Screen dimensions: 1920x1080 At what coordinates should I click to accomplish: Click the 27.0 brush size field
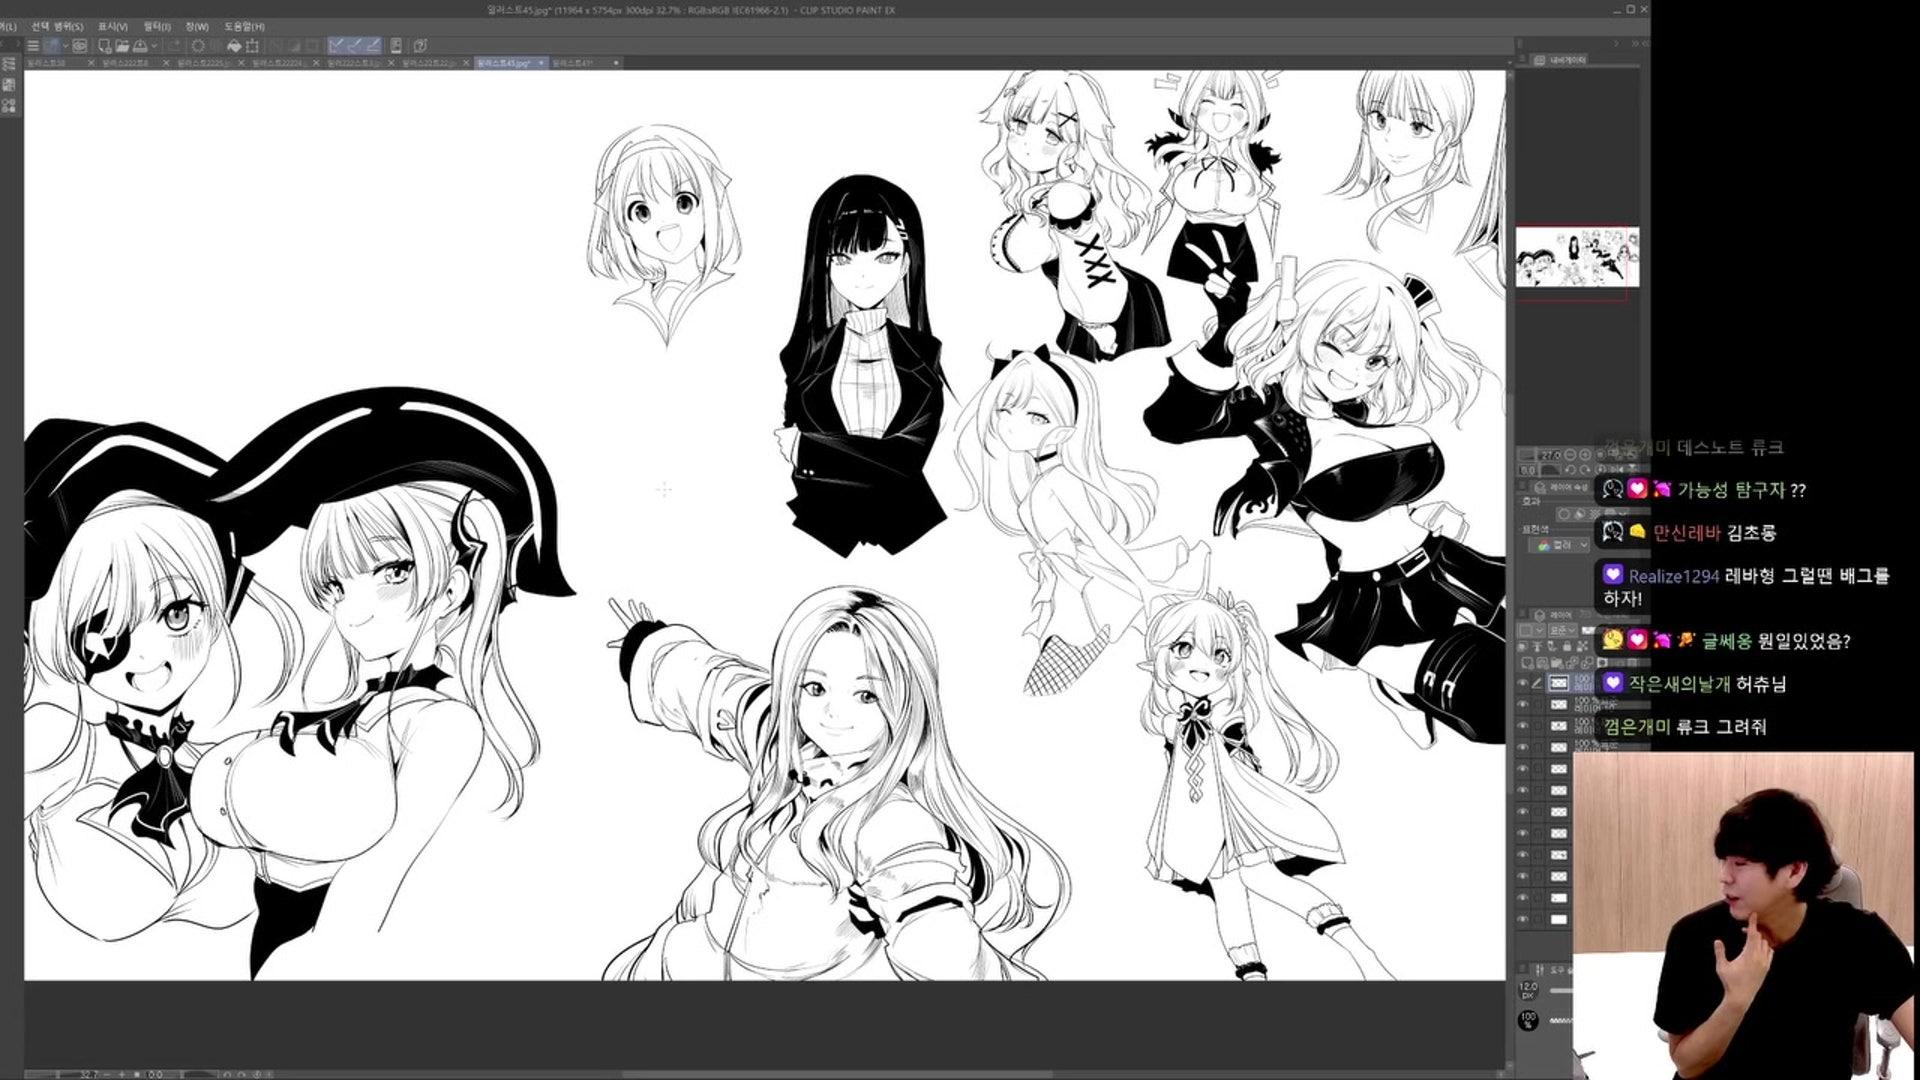pyautogui.click(x=1549, y=455)
